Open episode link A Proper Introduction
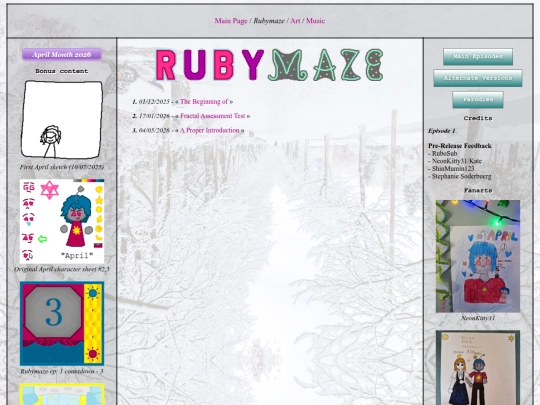The width and height of the screenshot is (540, 405). 210,131
